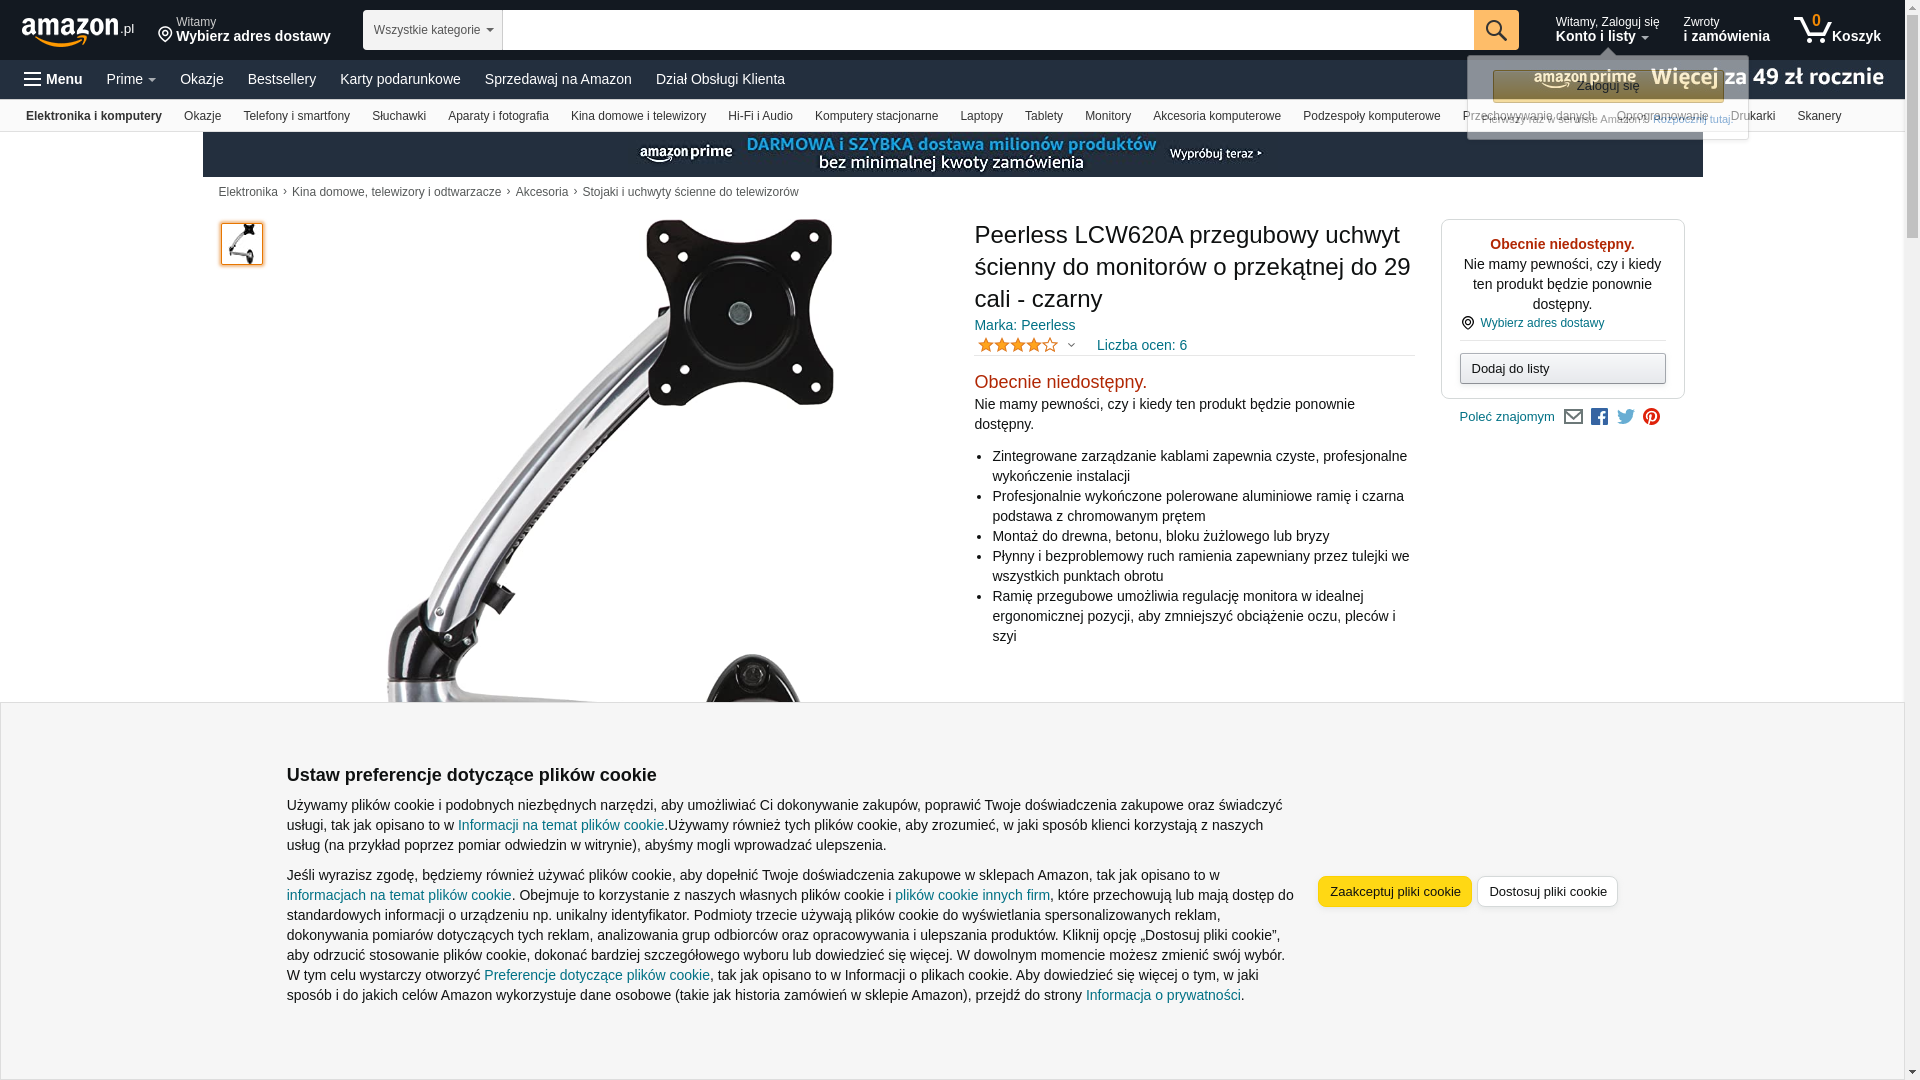This screenshot has width=1920, height=1080.
Task: Open the Konto i listy dropdown
Action: tap(1607, 30)
